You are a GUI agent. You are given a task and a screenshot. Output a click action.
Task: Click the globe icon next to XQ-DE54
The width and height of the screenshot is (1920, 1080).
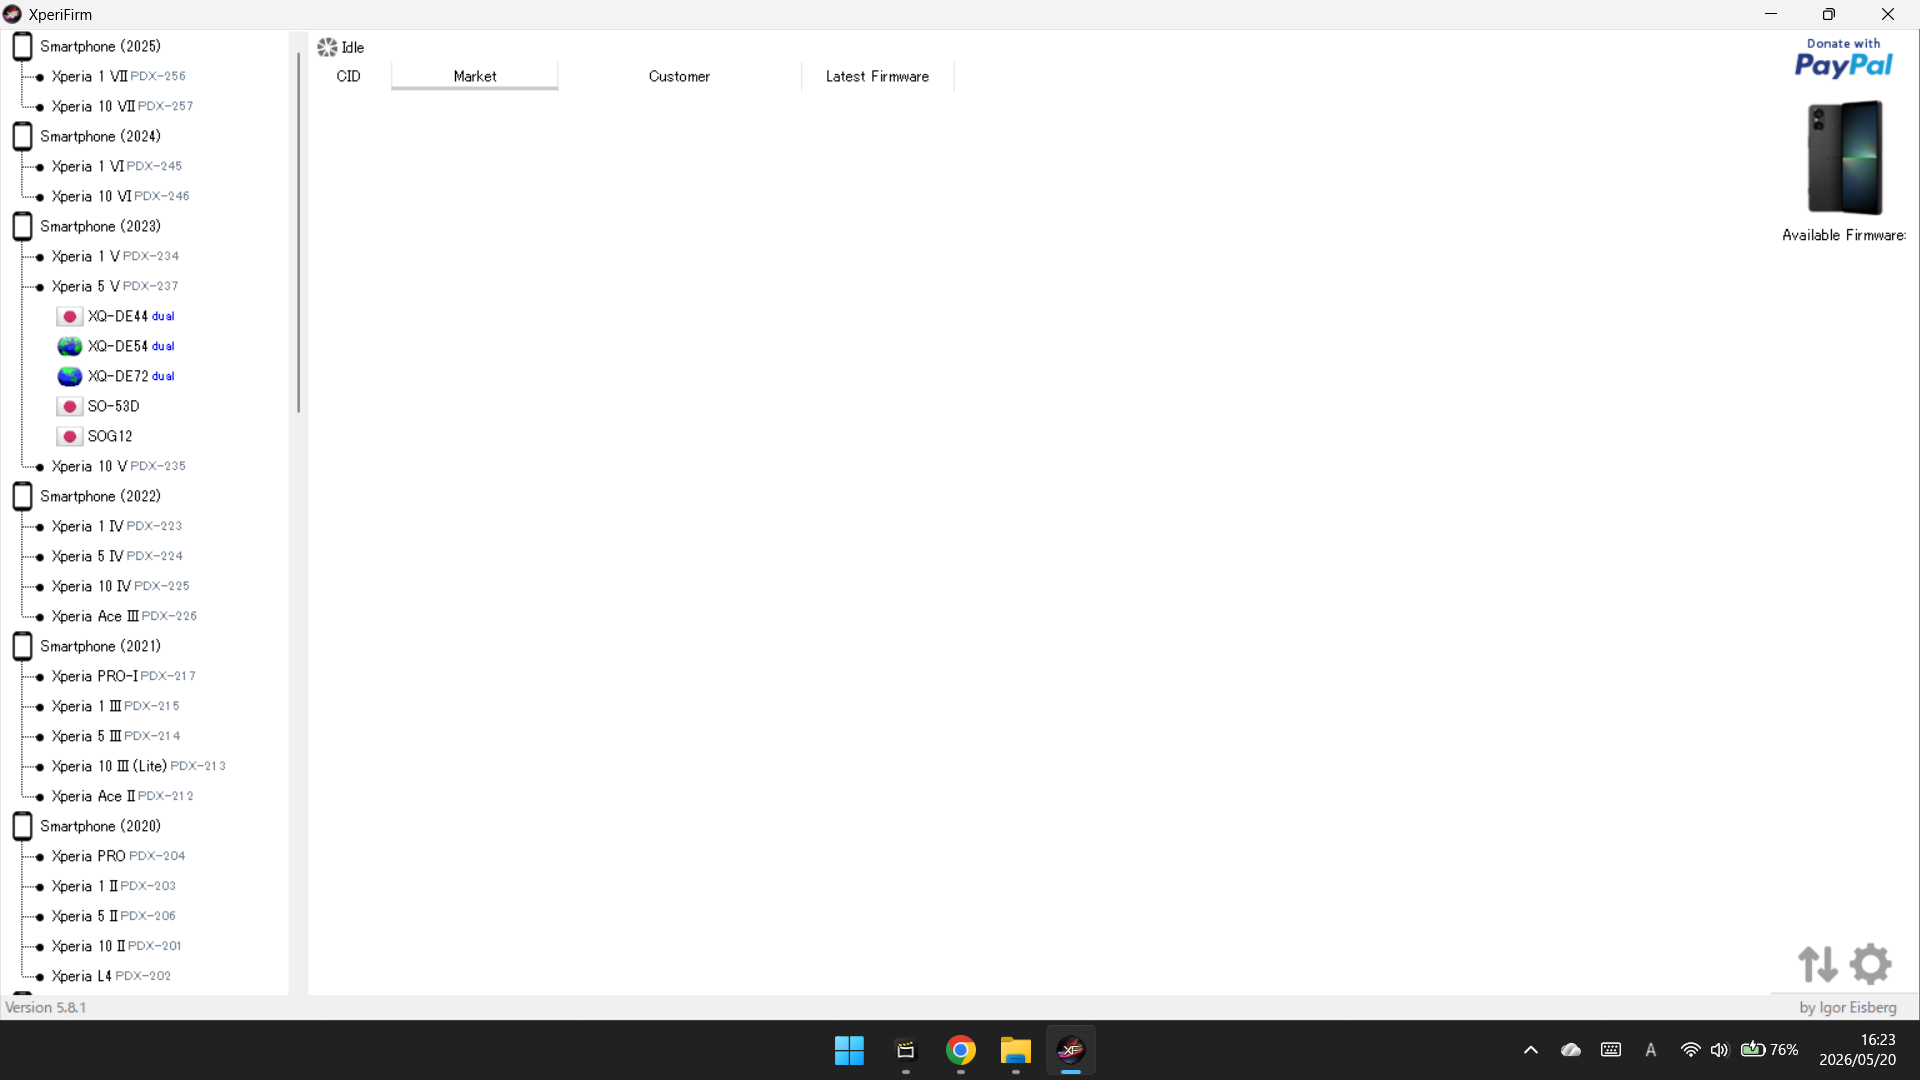69,346
